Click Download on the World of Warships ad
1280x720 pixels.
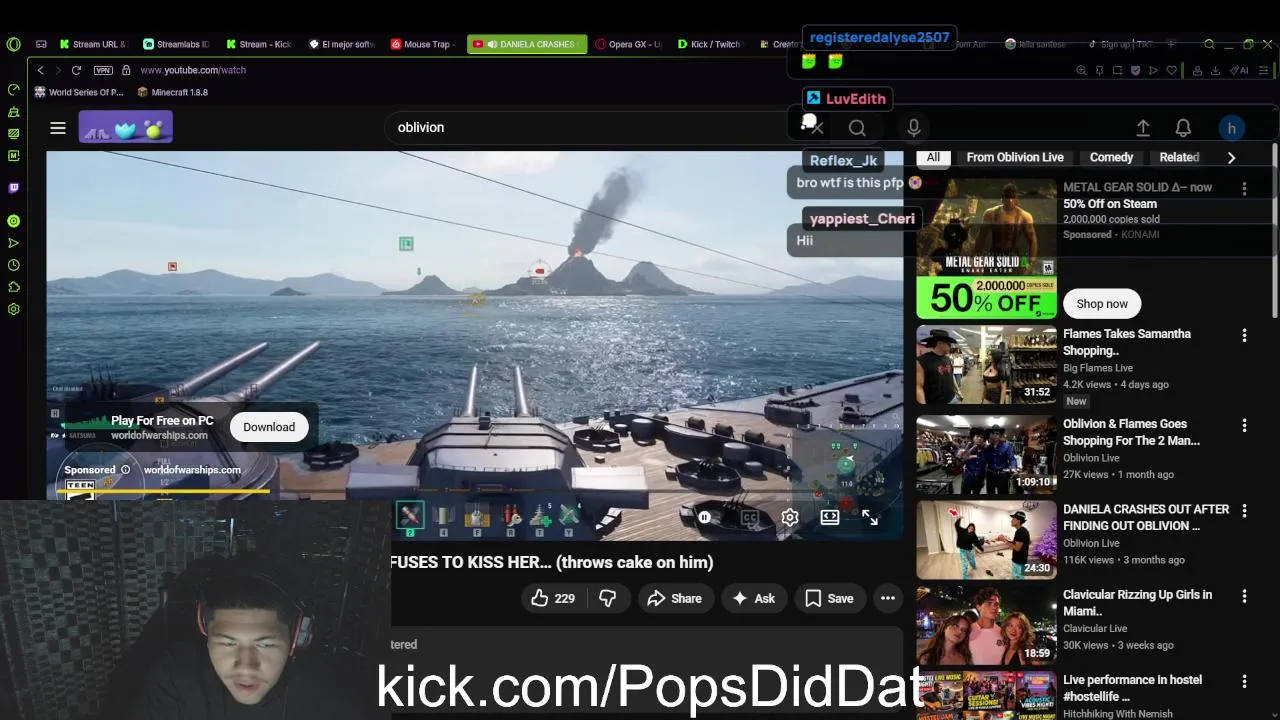(269, 427)
